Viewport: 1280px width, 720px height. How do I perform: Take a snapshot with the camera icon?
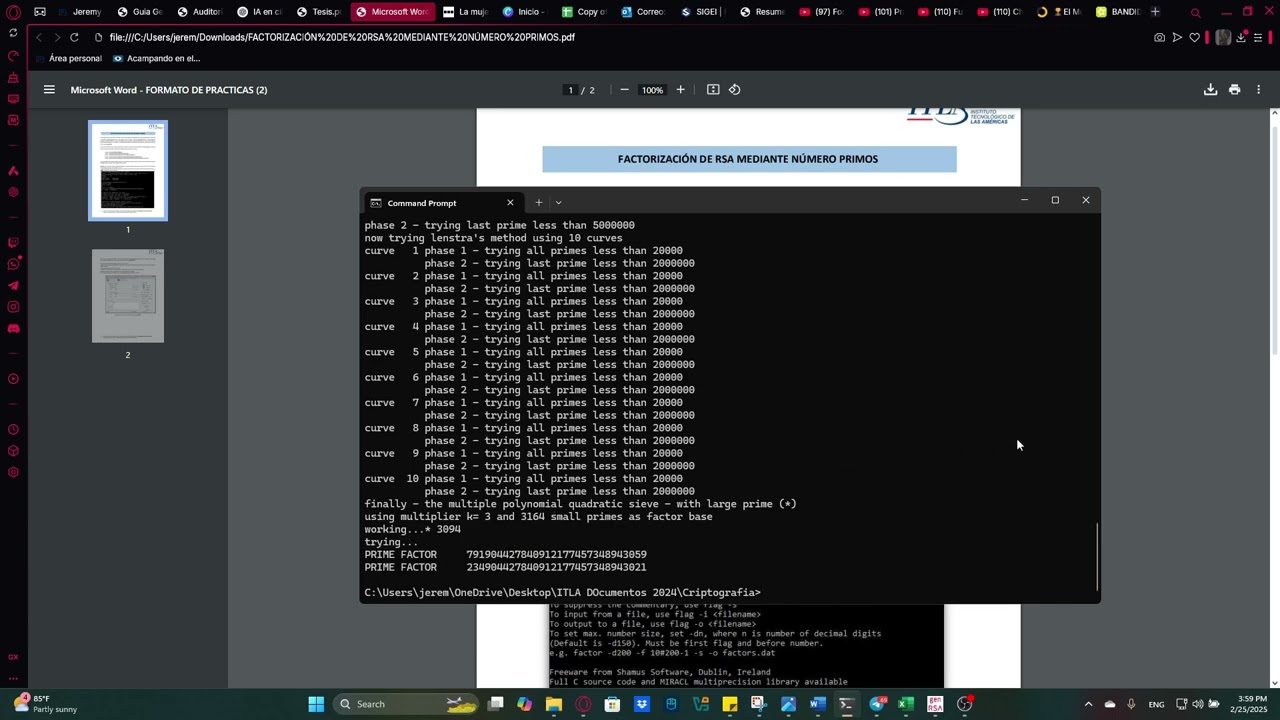point(1159,37)
